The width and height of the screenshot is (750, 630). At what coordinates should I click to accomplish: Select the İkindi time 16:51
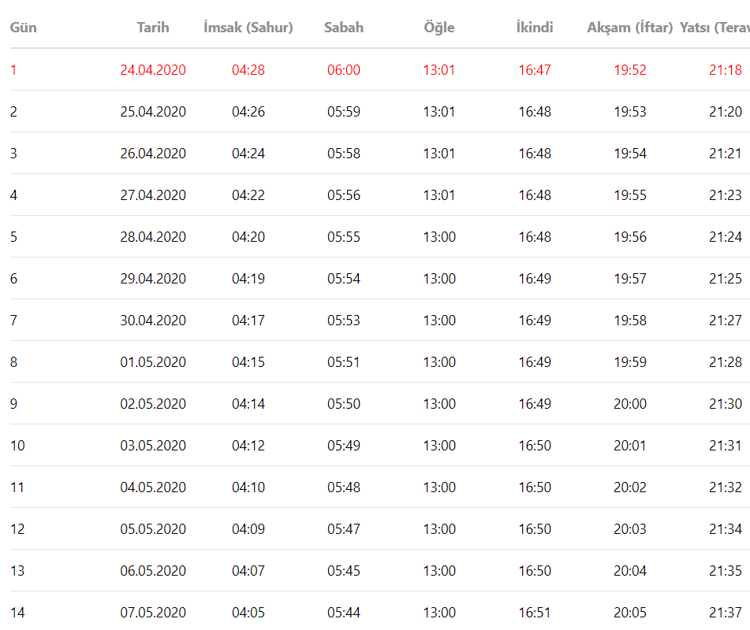(535, 612)
